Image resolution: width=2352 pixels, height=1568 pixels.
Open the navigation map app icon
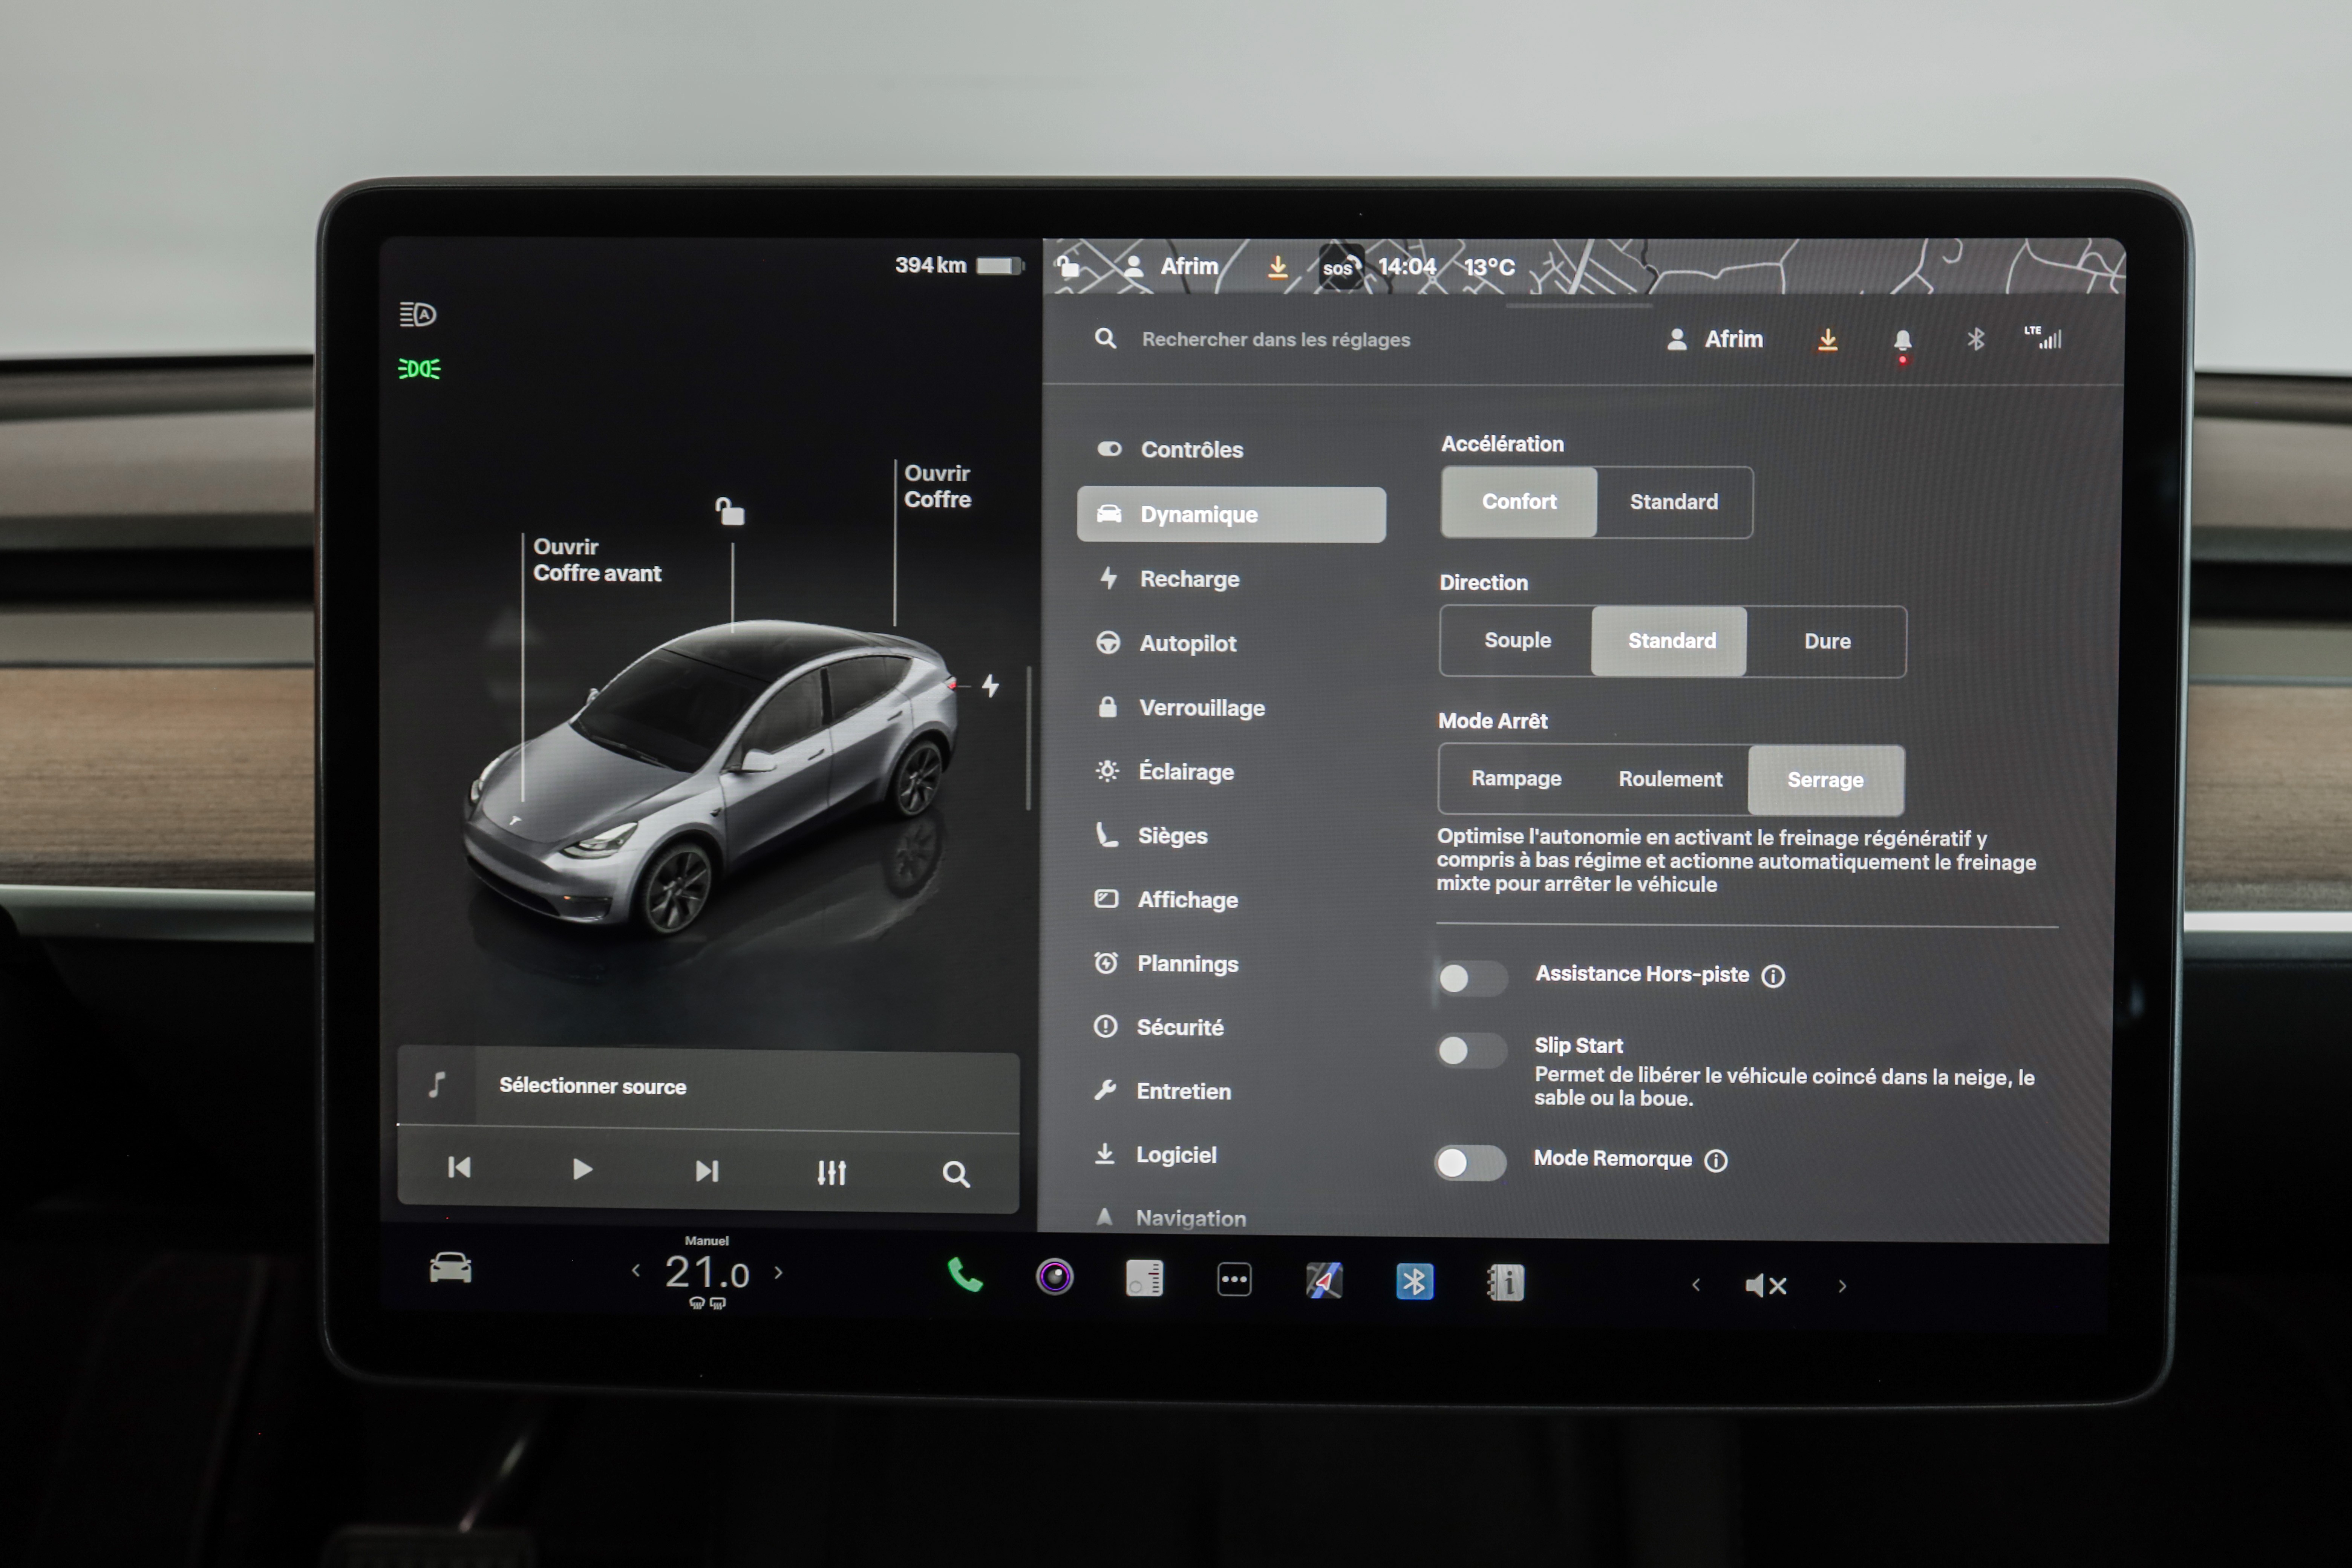[1324, 1281]
